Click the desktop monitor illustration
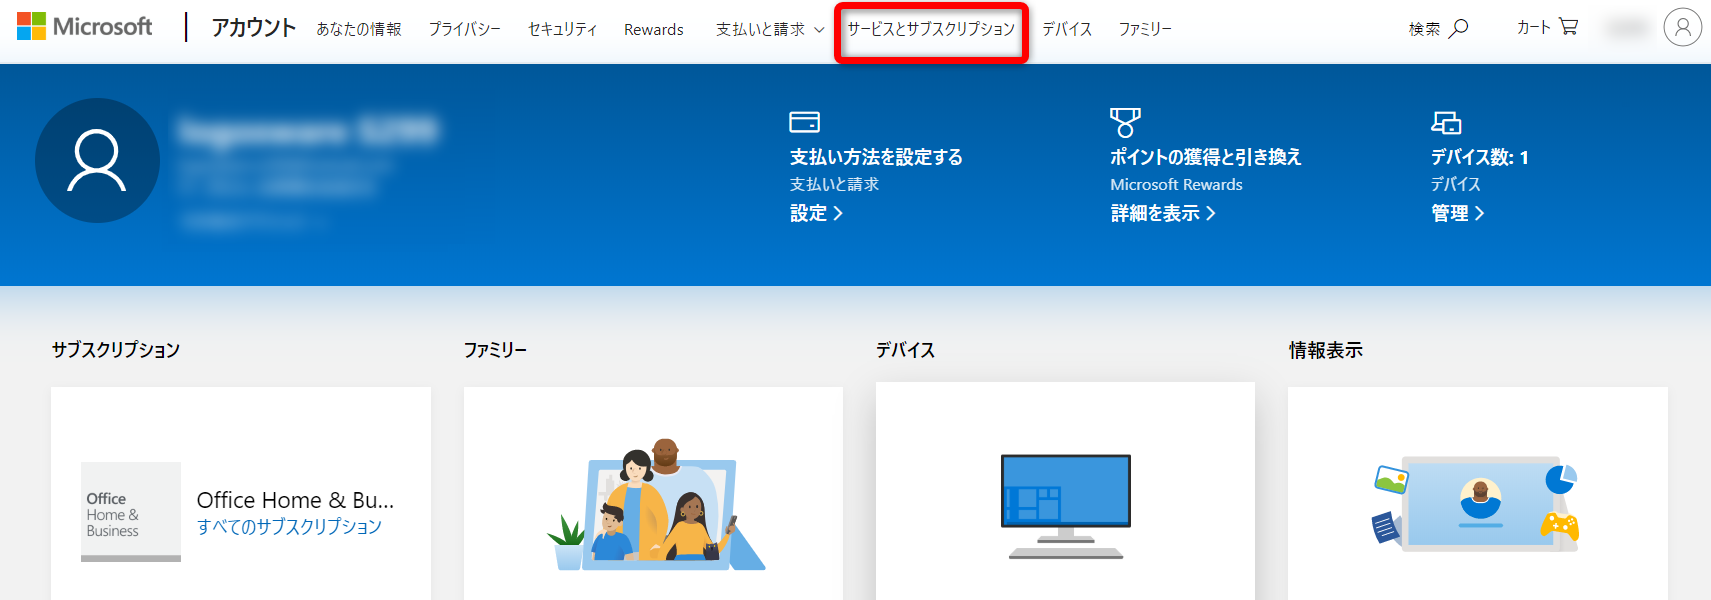Viewport: 1711px width, 600px height. 1066,506
